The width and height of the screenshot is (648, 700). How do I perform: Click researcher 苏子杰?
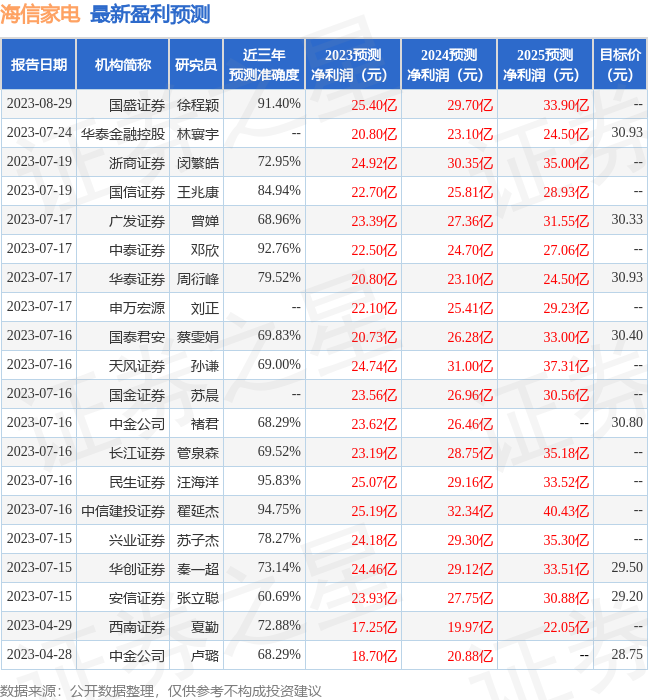tap(198, 540)
